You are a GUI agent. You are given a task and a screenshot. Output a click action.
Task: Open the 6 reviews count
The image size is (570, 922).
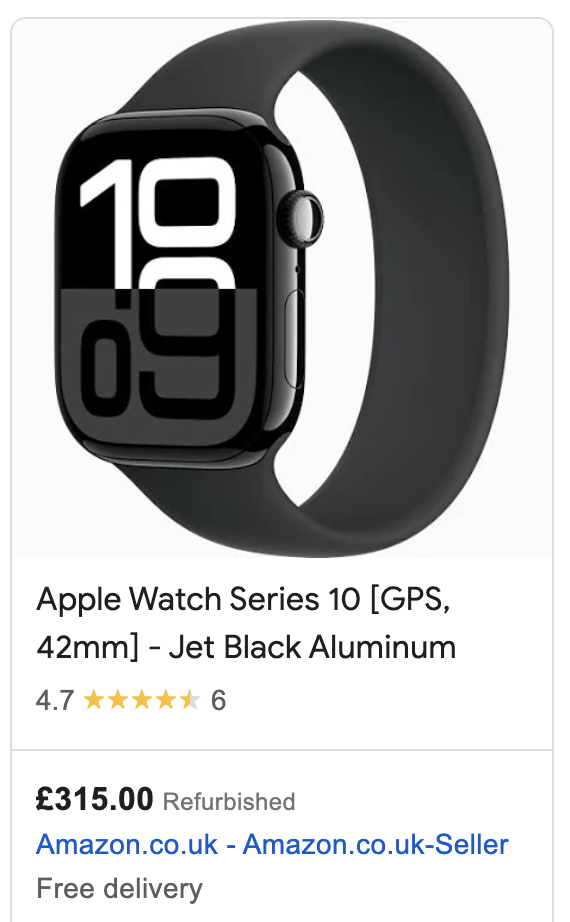218,700
